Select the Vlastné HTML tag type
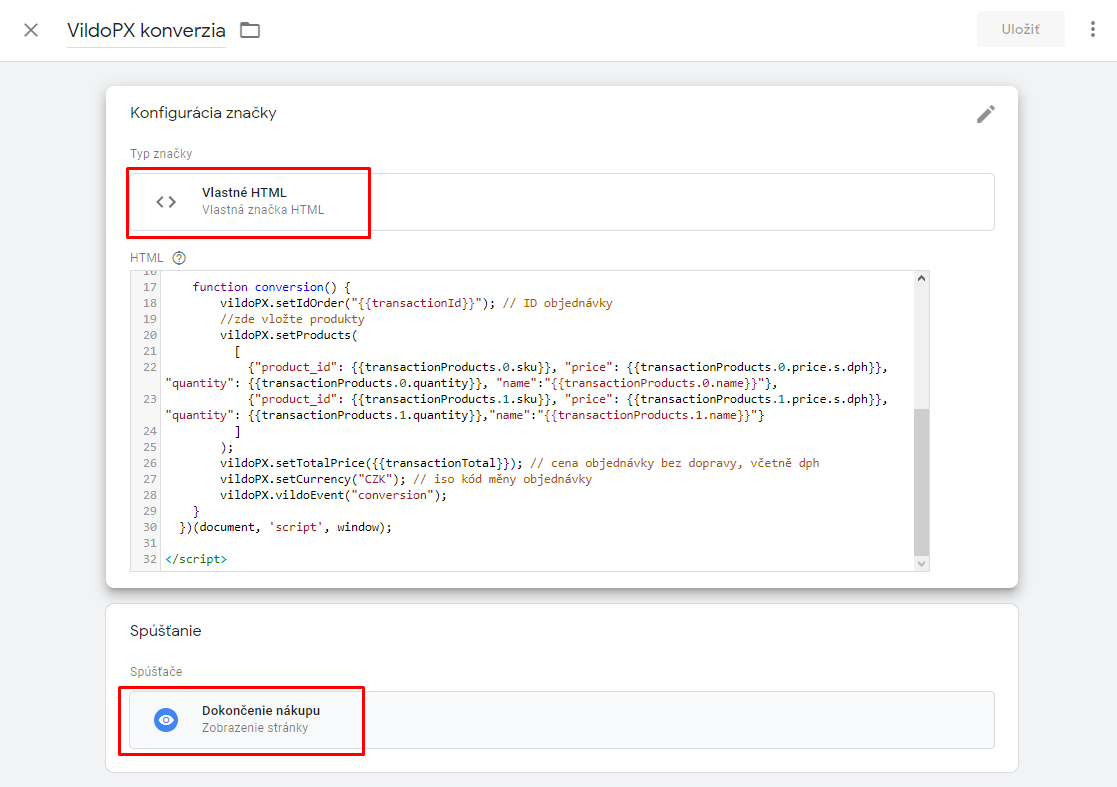Viewport: 1117px width, 787px height. coord(561,202)
